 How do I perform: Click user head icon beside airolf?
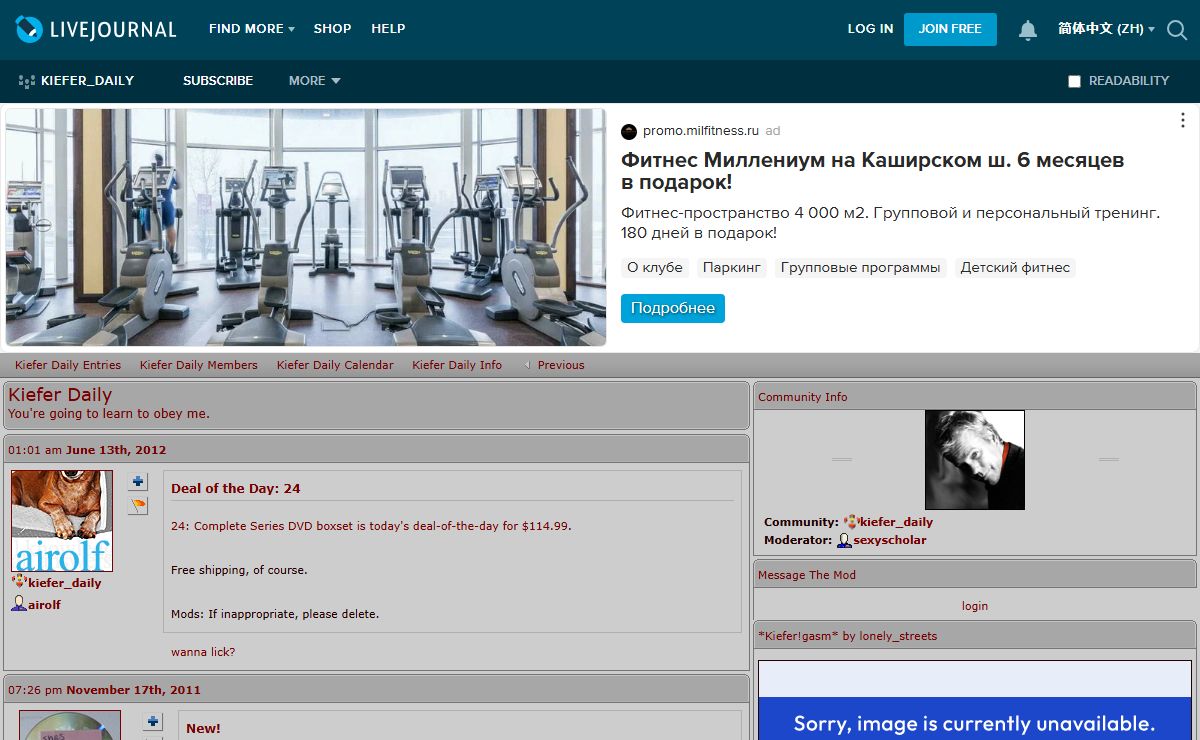click(19, 604)
